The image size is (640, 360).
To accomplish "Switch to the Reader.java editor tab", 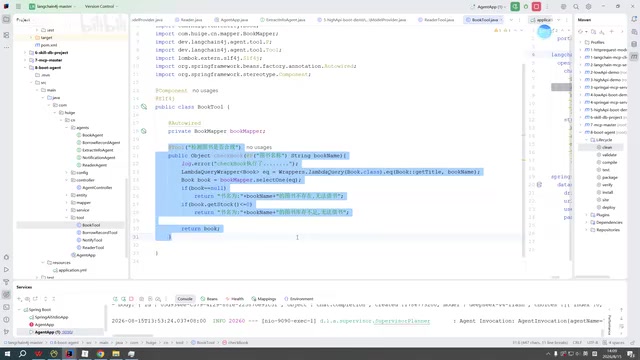I will tap(189, 20).
